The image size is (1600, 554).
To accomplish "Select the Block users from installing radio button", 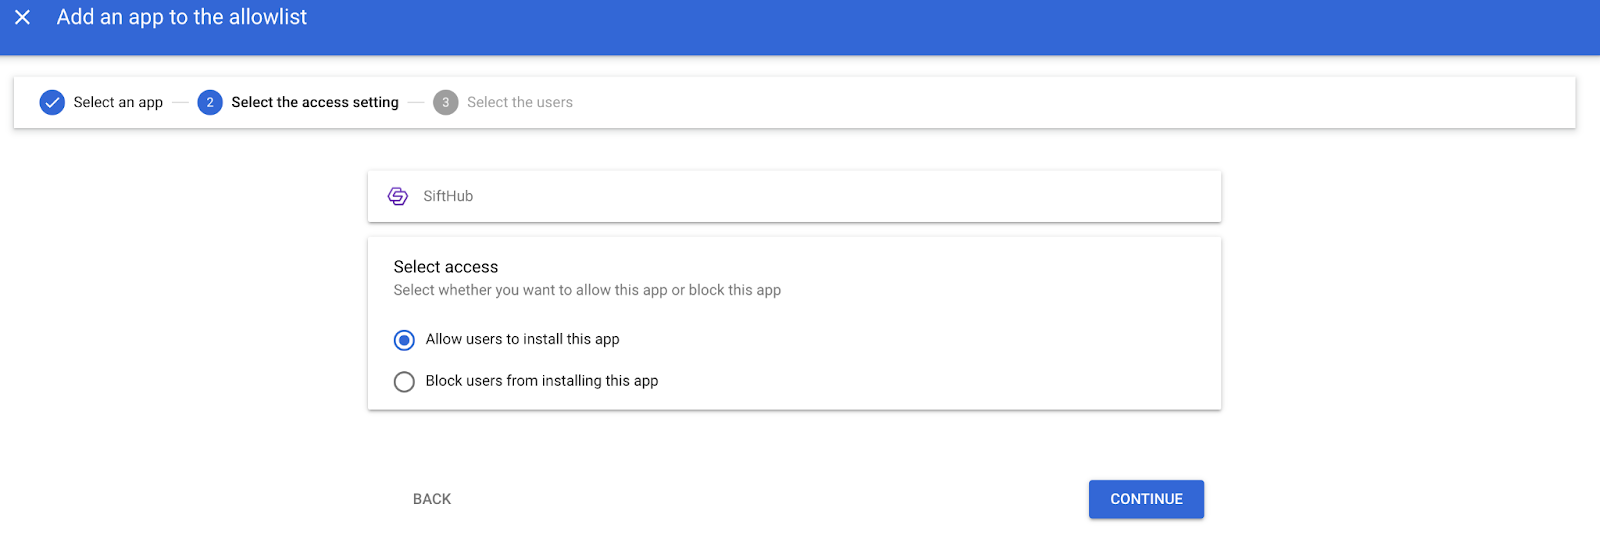I will point(404,382).
